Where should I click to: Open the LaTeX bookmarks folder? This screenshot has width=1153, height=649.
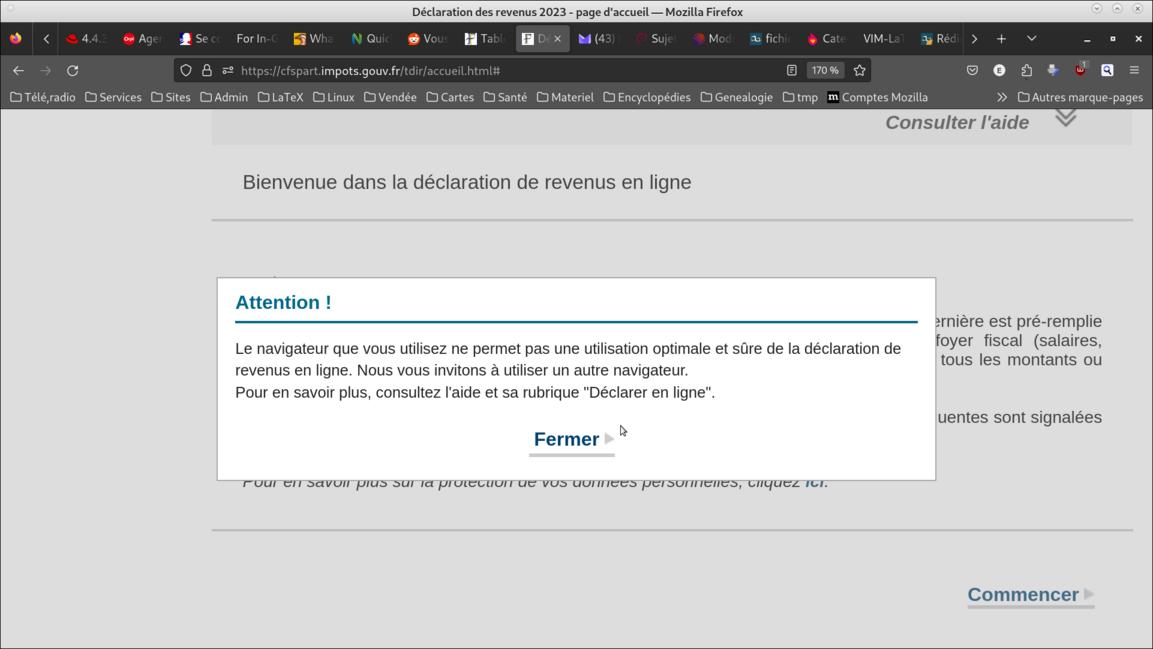pyautogui.click(x=280, y=97)
